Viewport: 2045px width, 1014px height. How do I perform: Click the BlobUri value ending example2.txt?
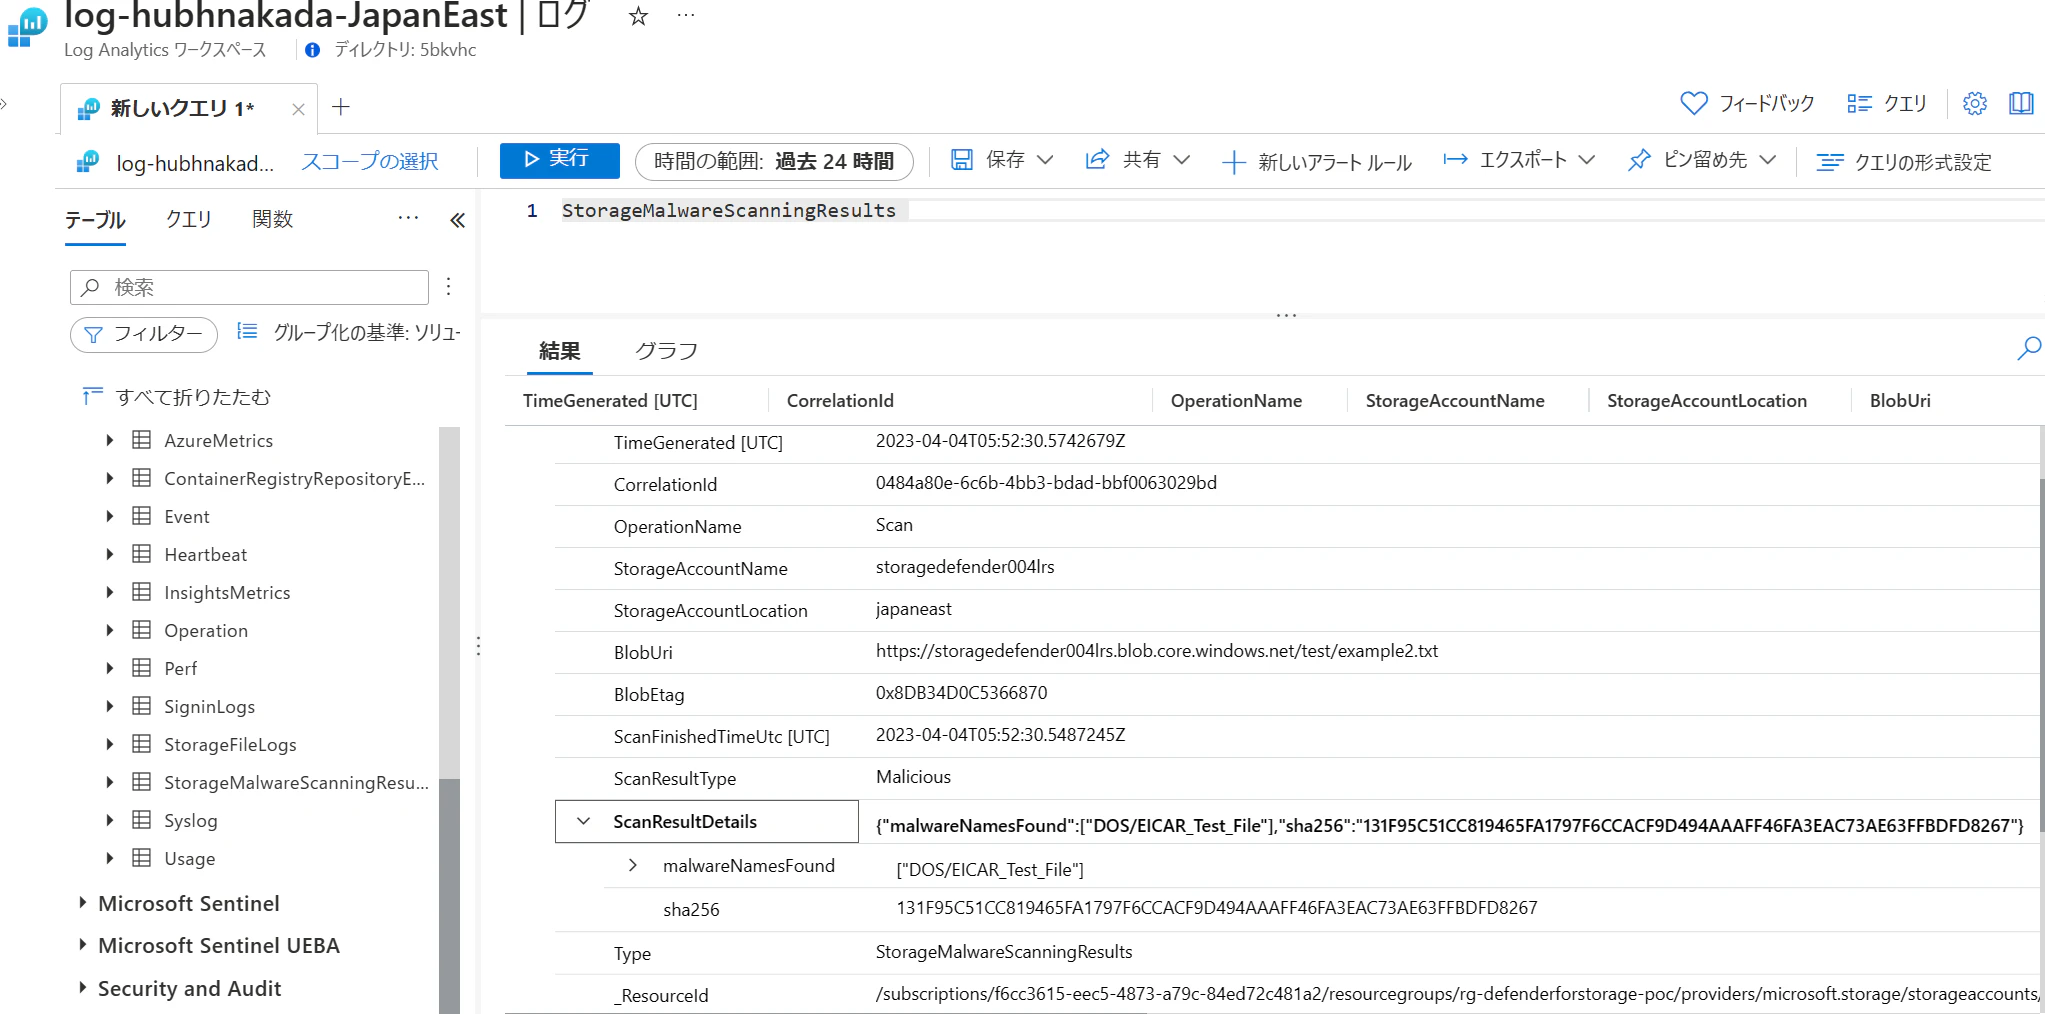click(1157, 651)
